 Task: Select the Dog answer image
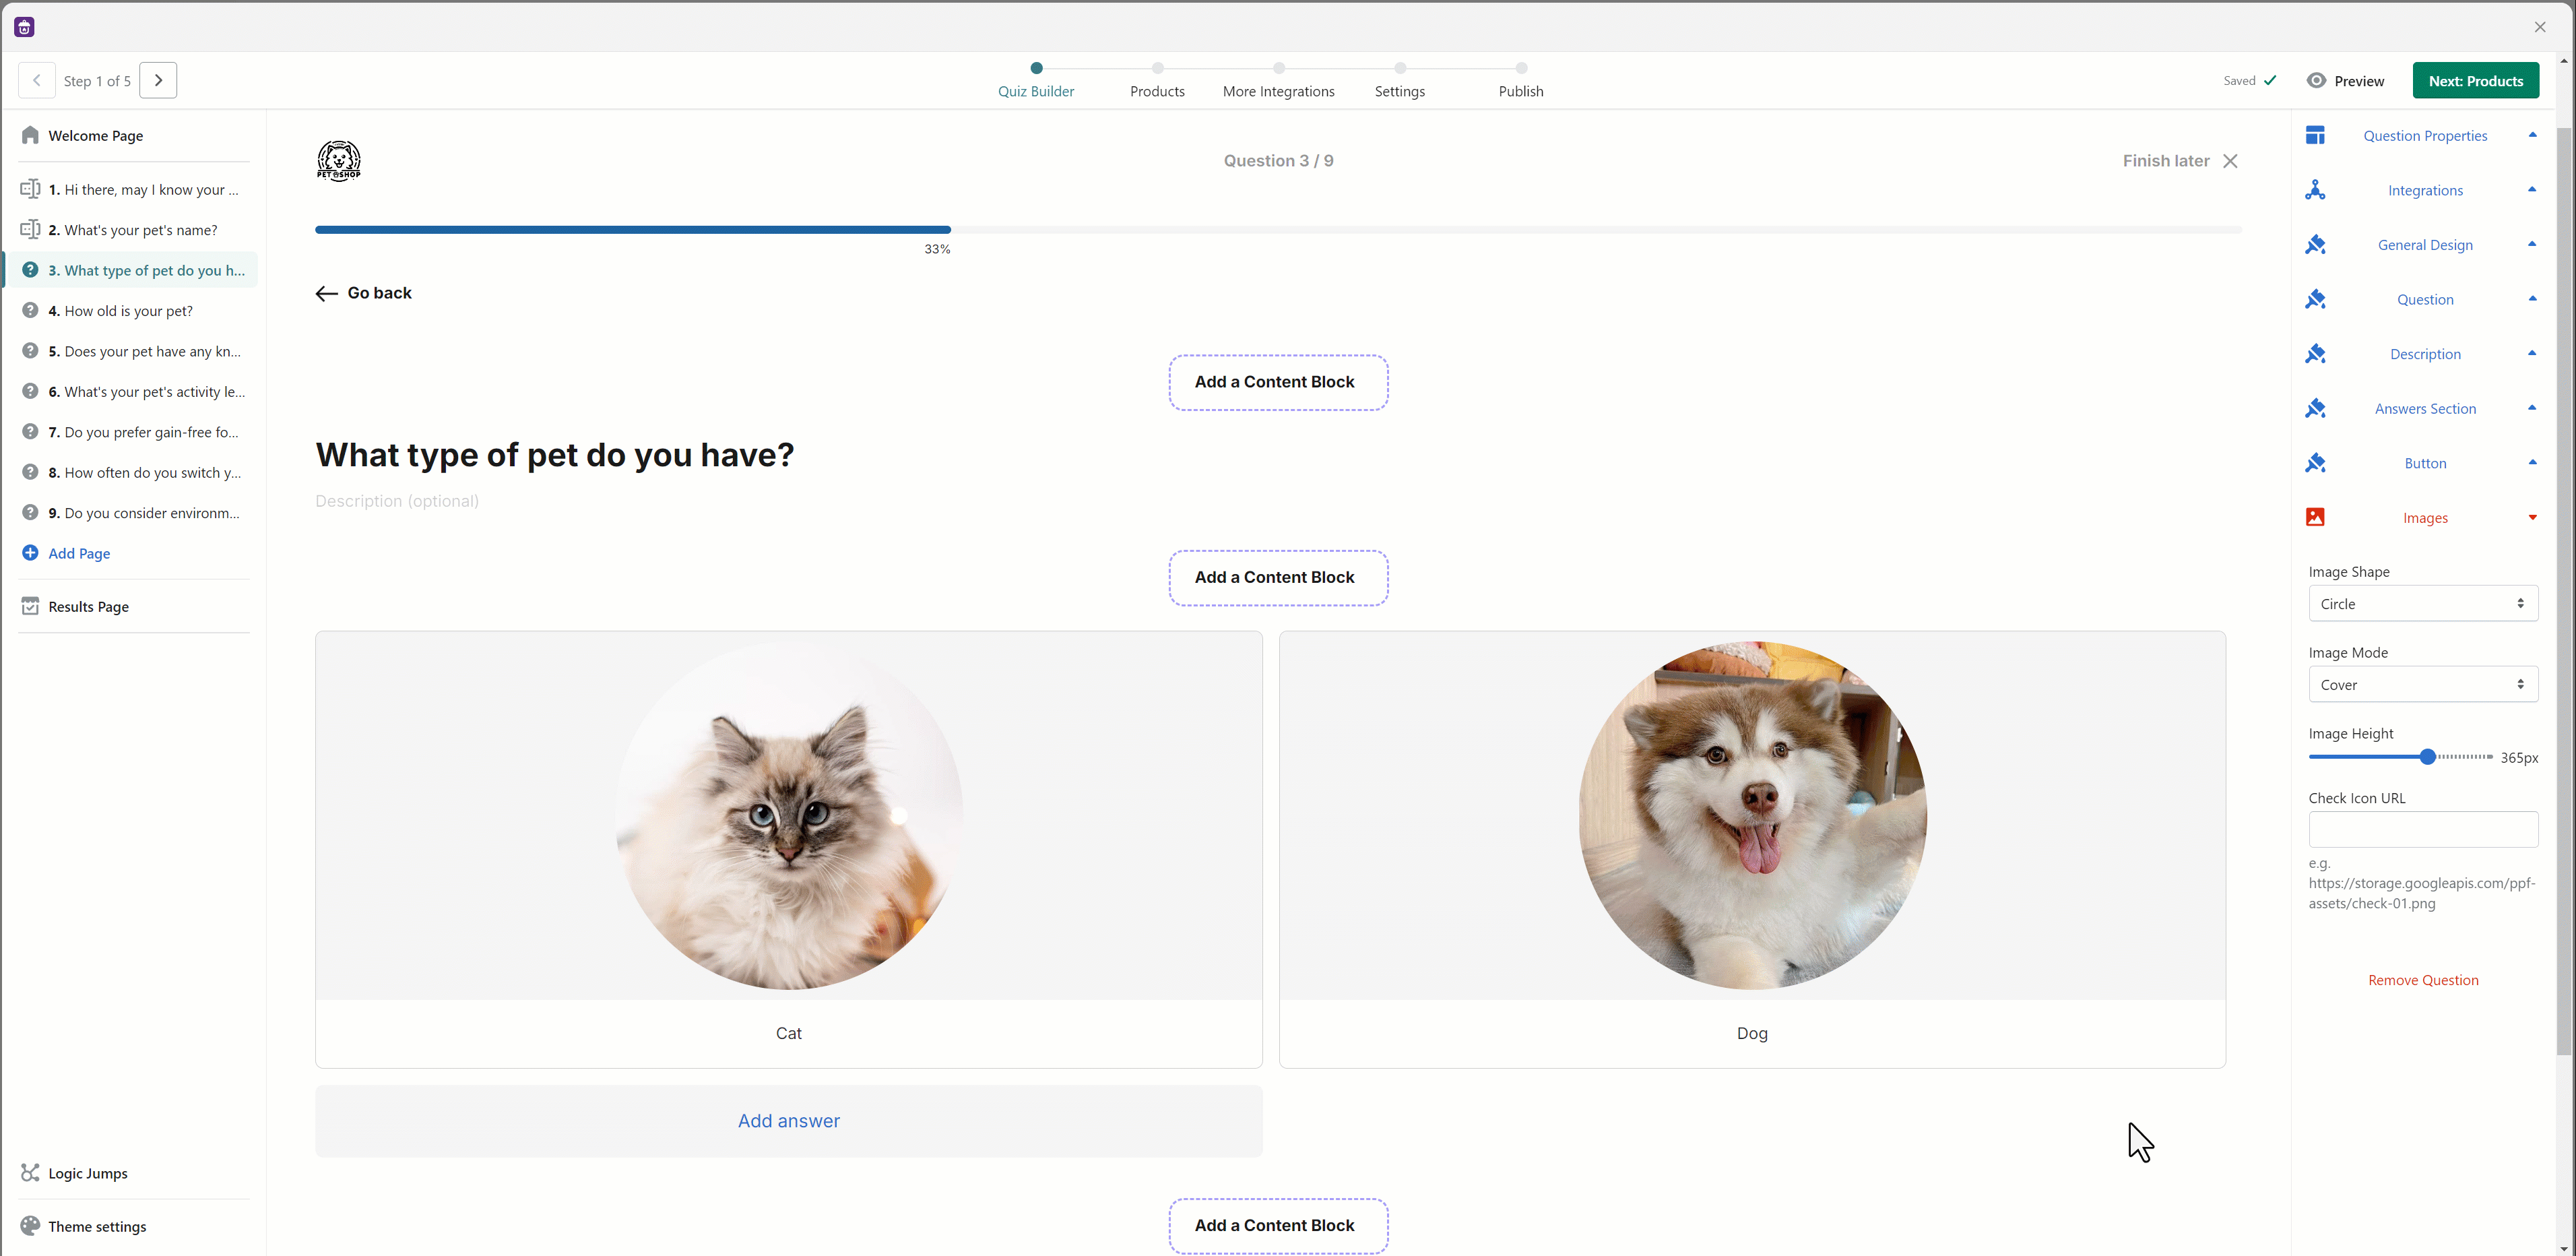coord(1752,815)
